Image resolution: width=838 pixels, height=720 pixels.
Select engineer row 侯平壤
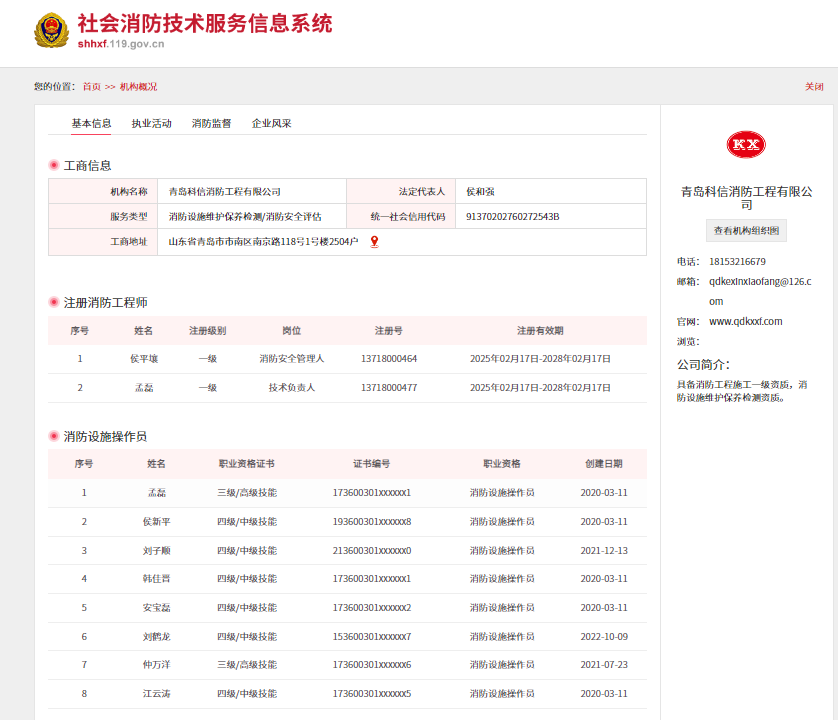(x=143, y=359)
